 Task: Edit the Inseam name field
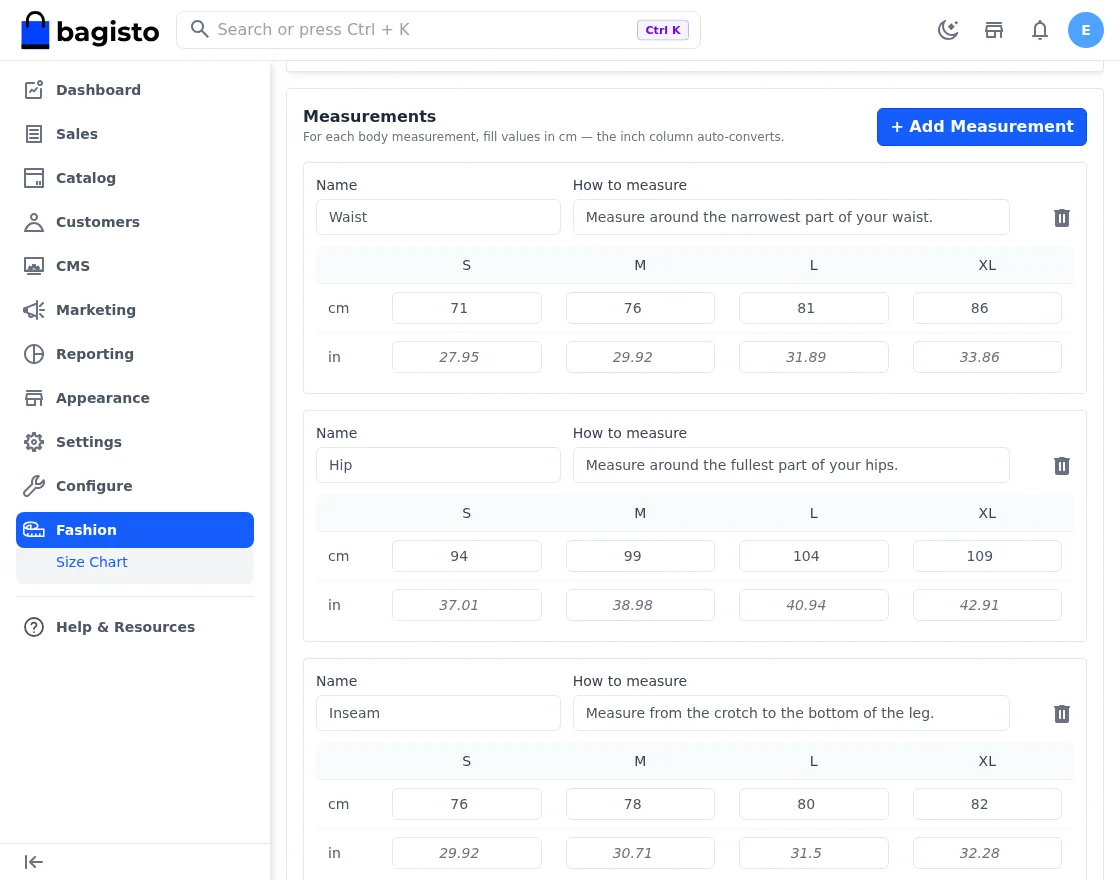click(x=438, y=713)
